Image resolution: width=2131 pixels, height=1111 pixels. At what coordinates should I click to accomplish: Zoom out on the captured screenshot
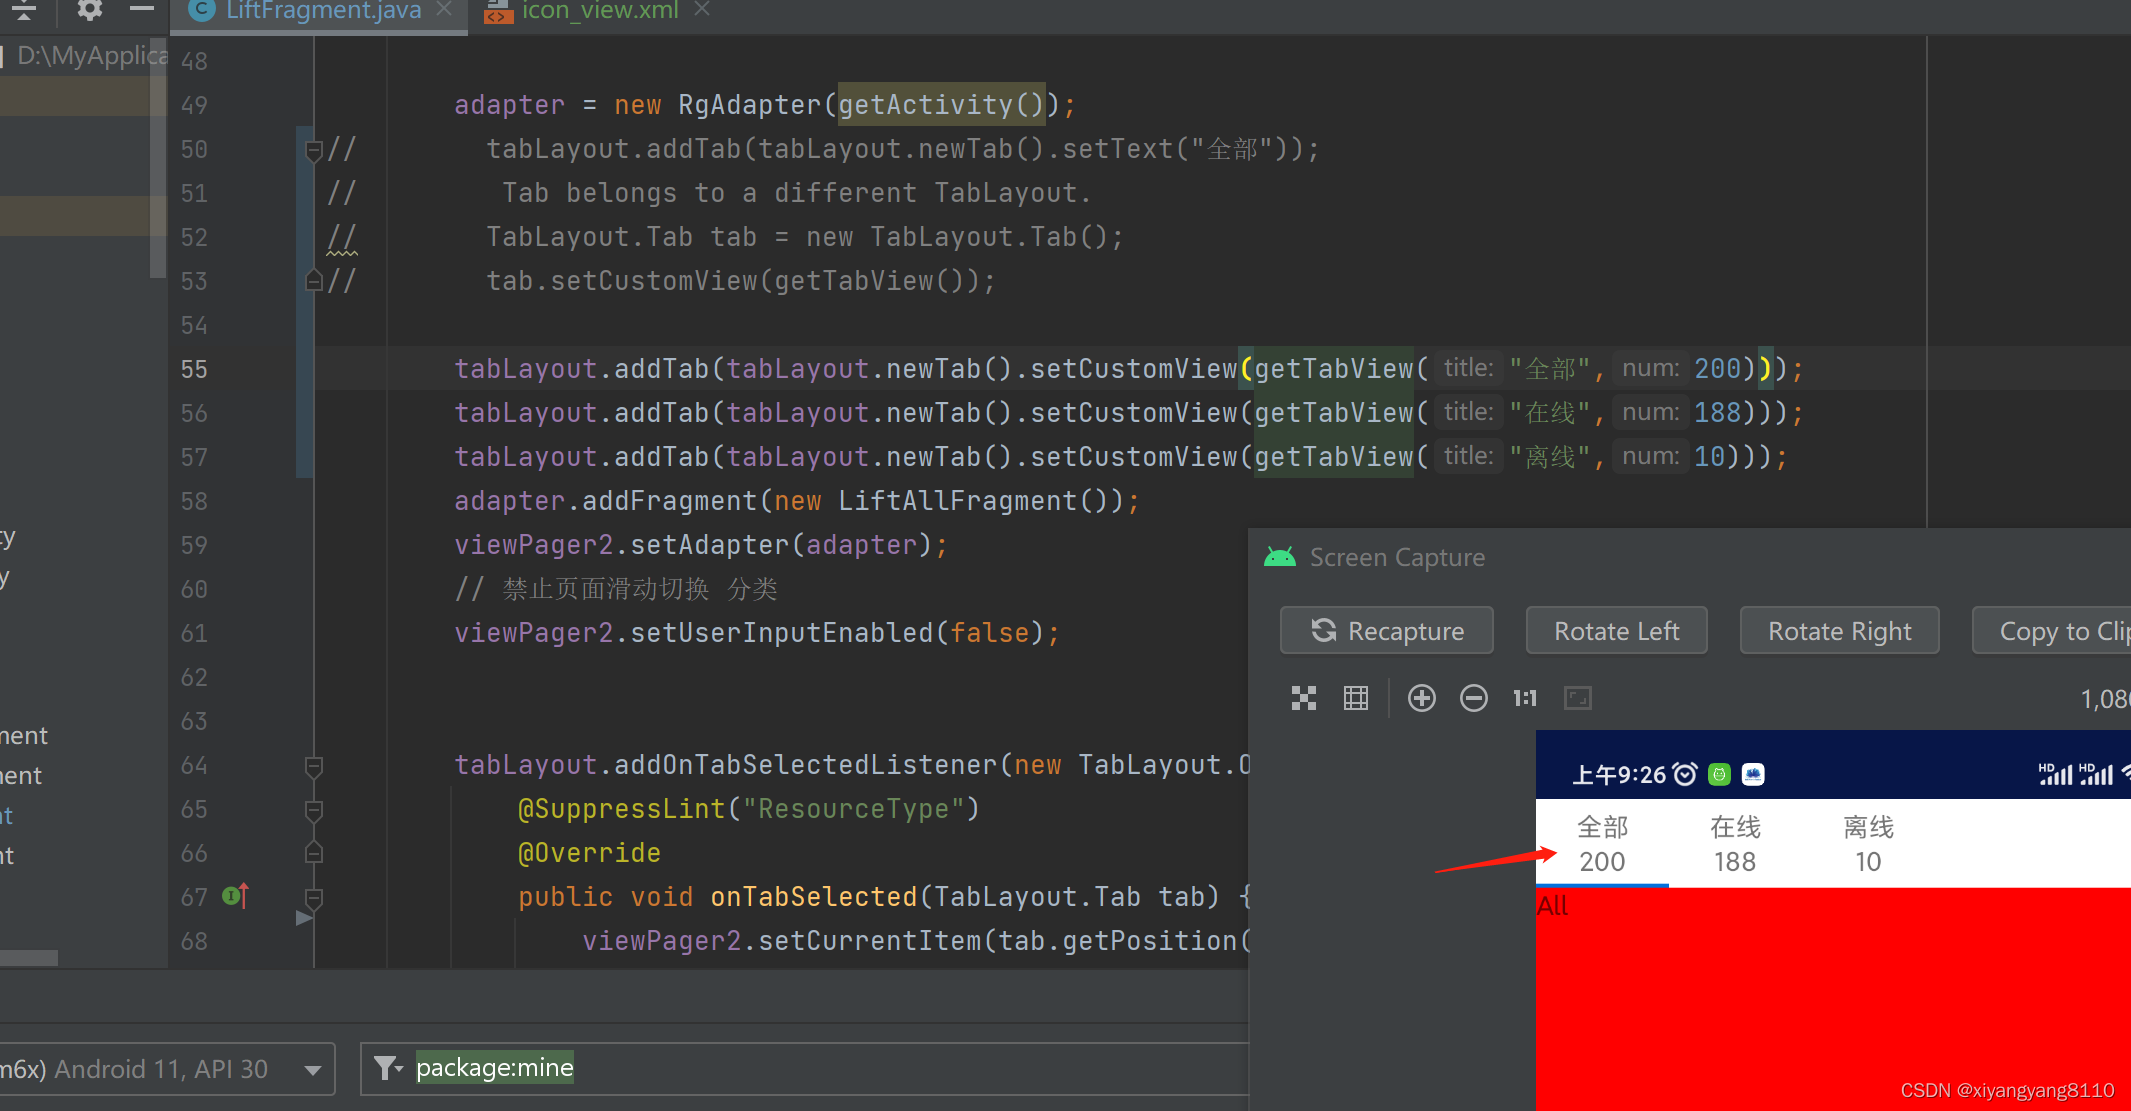[x=1473, y=698]
